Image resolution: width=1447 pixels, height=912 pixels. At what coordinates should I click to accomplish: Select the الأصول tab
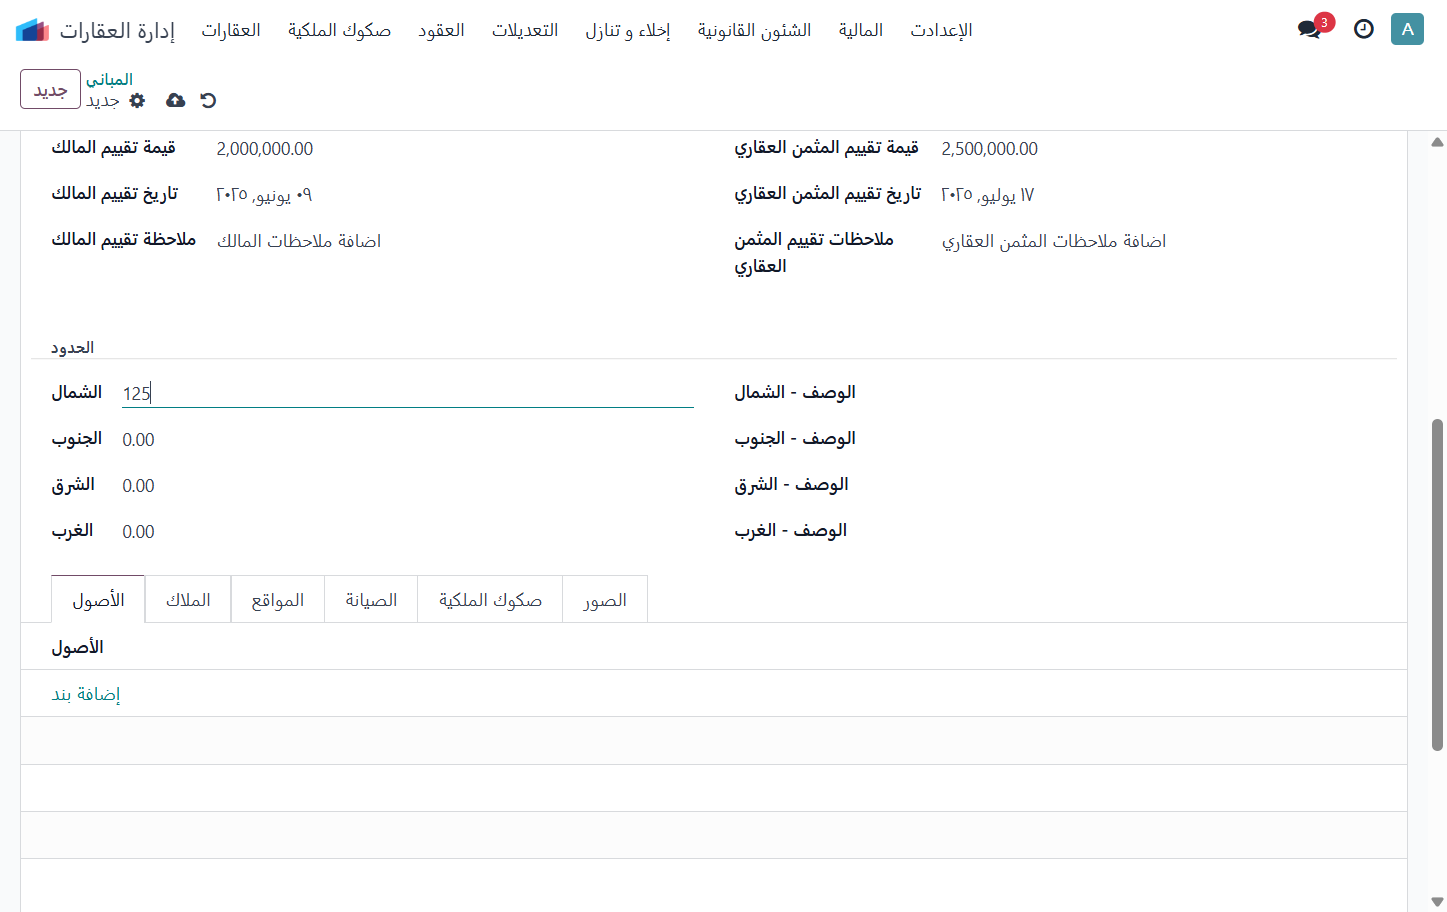pyautogui.click(x=98, y=599)
